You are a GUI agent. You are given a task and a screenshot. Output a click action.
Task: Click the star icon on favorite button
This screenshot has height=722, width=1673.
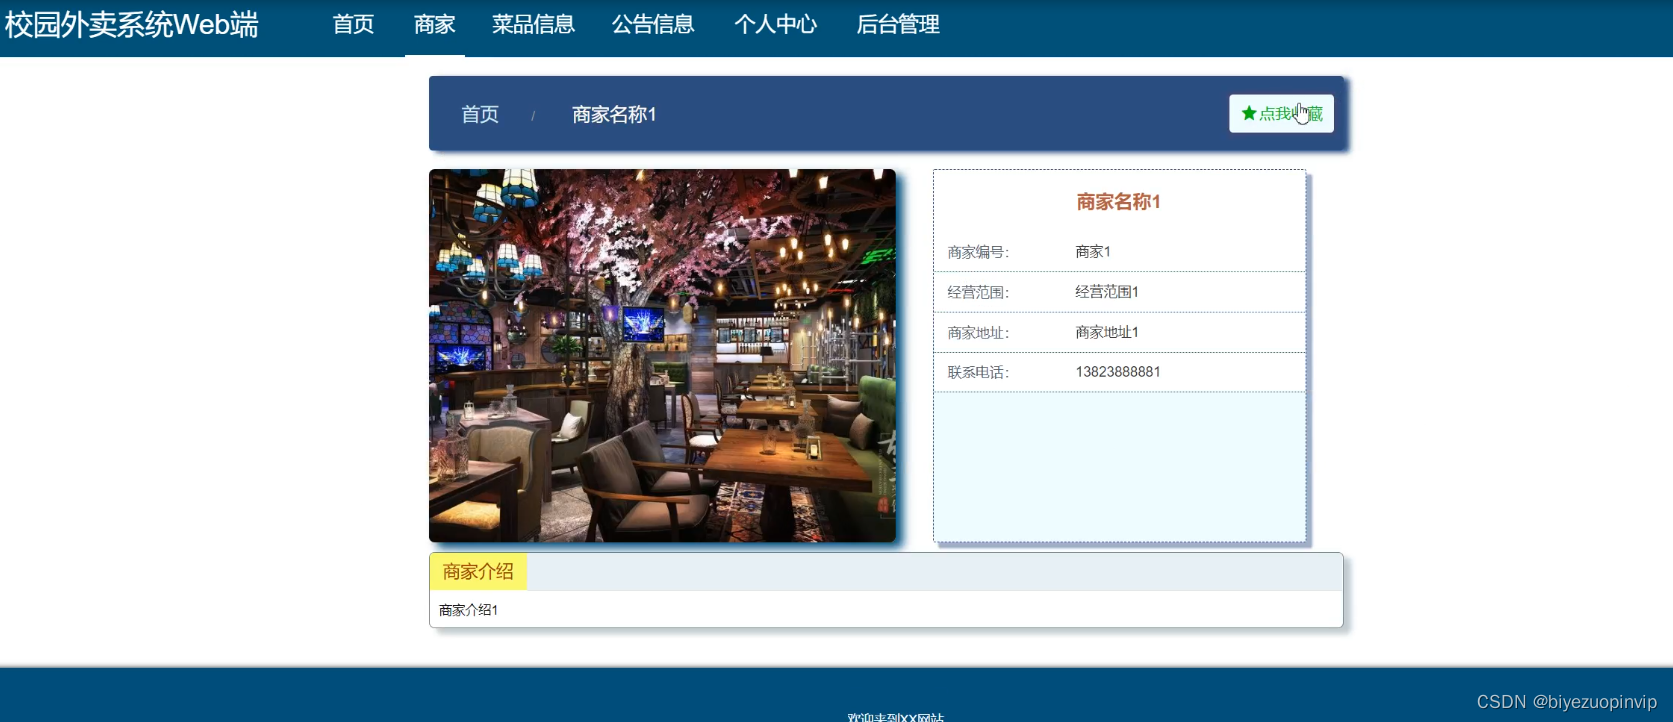1249,113
